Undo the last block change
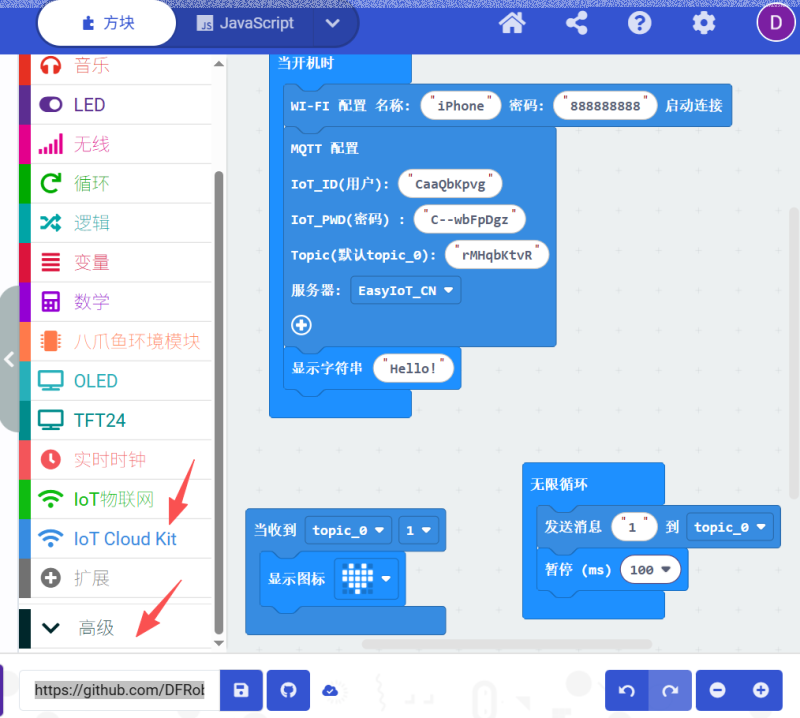 pyautogui.click(x=627, y=690)
